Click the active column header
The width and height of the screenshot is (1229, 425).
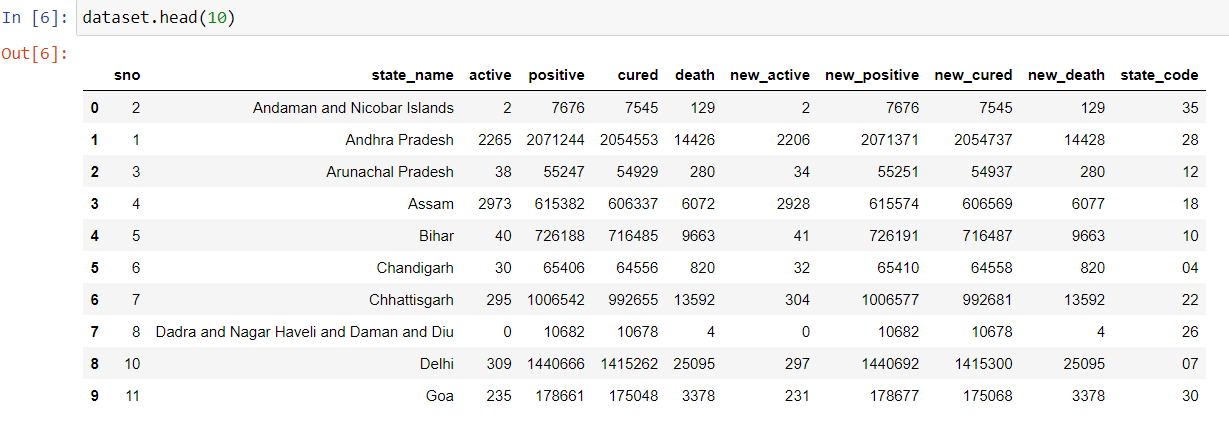490,75
